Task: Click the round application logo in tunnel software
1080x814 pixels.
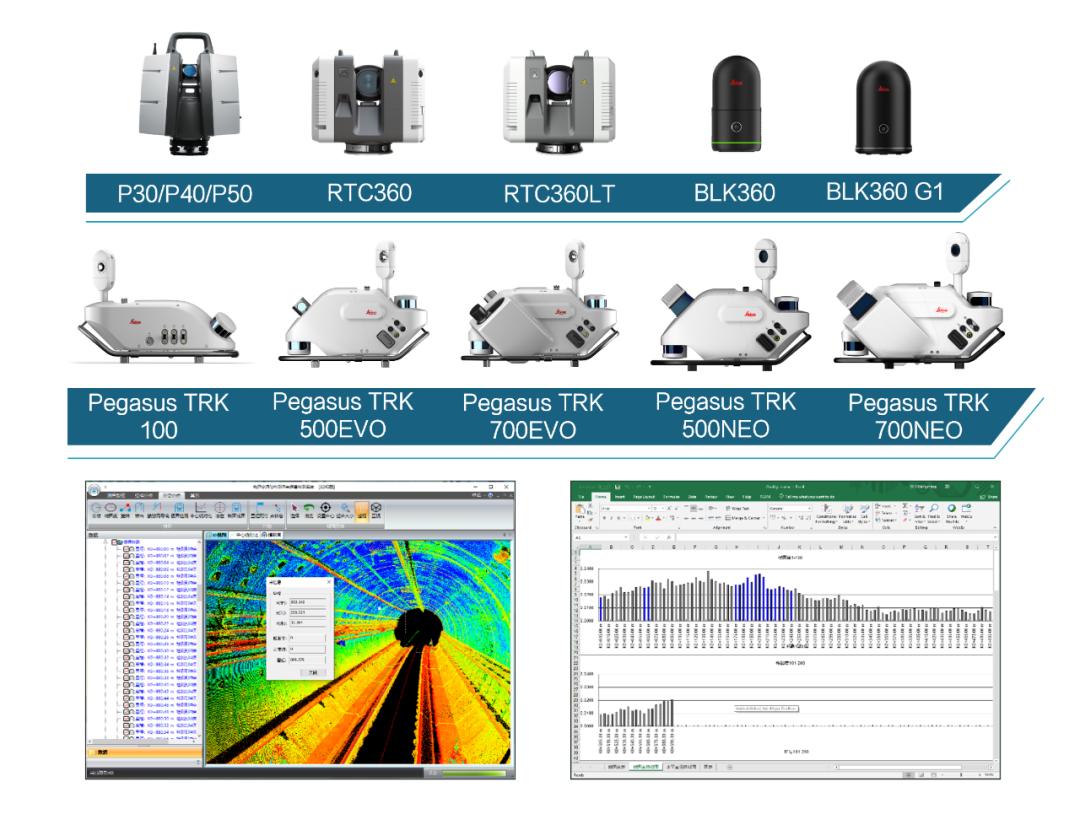Action: tap(94, 490)
